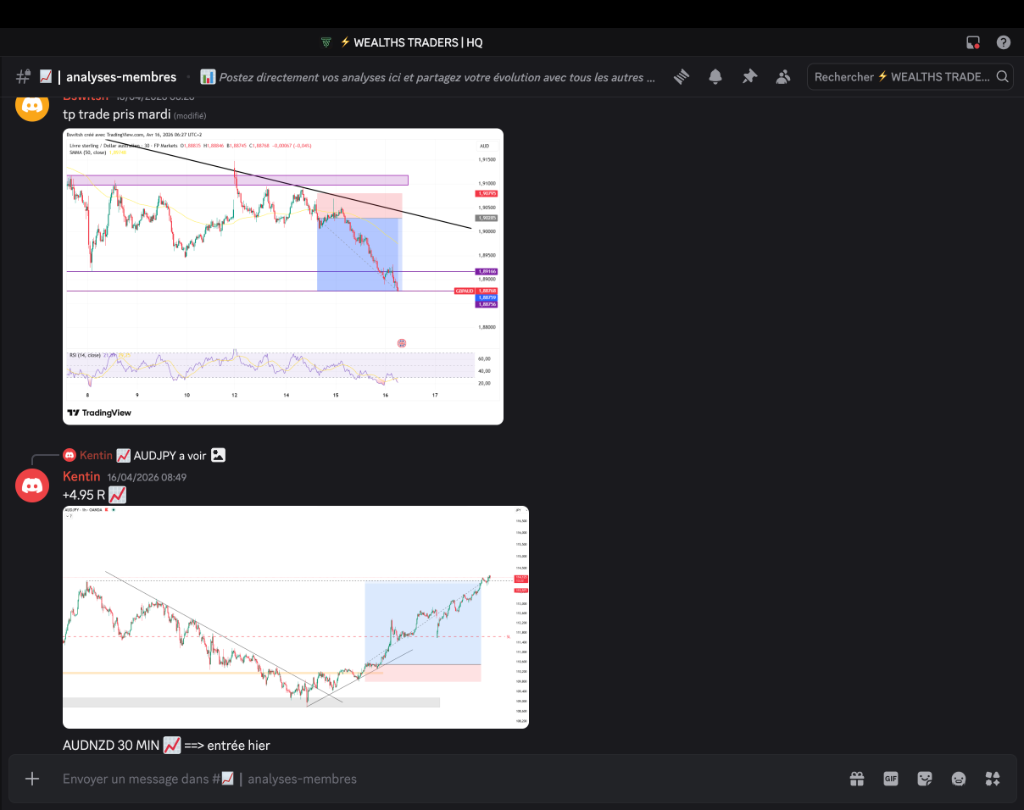Click the search magnifier icon
Image resolution: width=1024 pixels, height=810 pixels.
[x=1002, y=77]
